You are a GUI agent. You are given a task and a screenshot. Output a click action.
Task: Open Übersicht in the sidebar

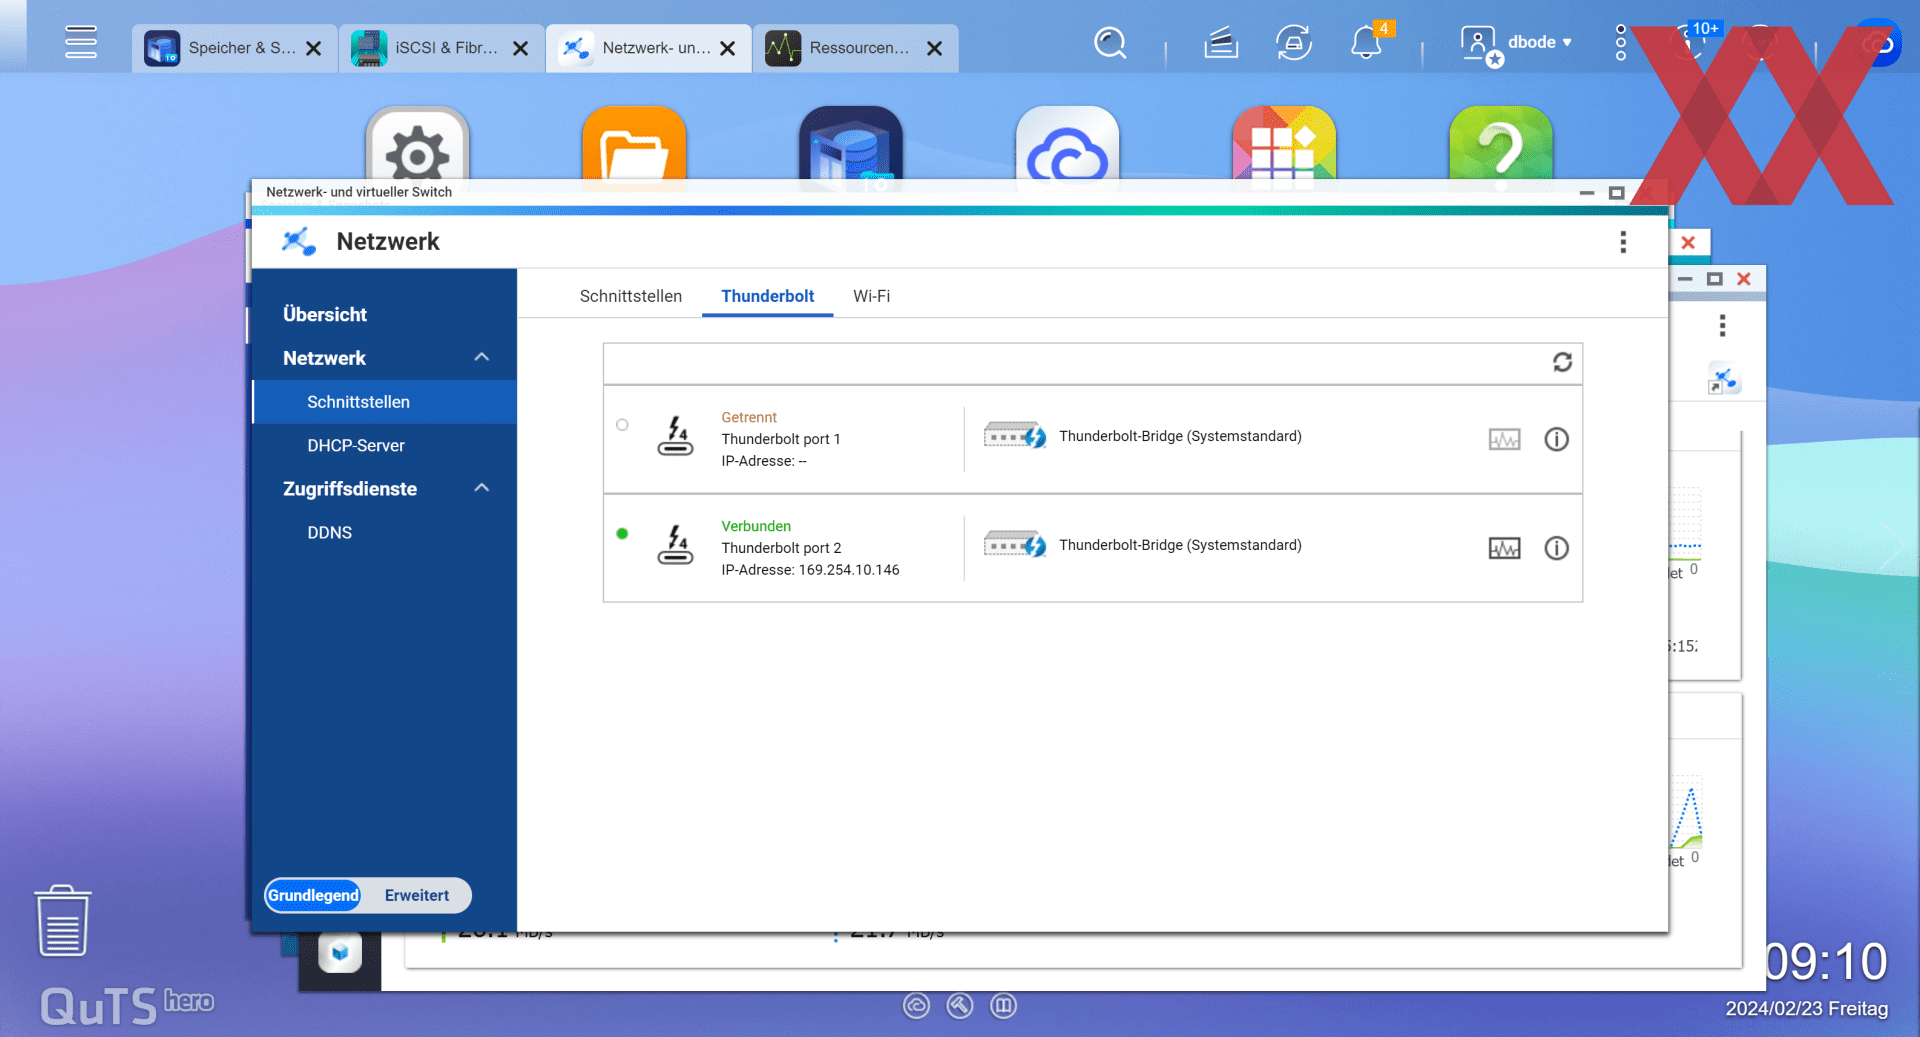pyautogui.click(x=325, y=314)
